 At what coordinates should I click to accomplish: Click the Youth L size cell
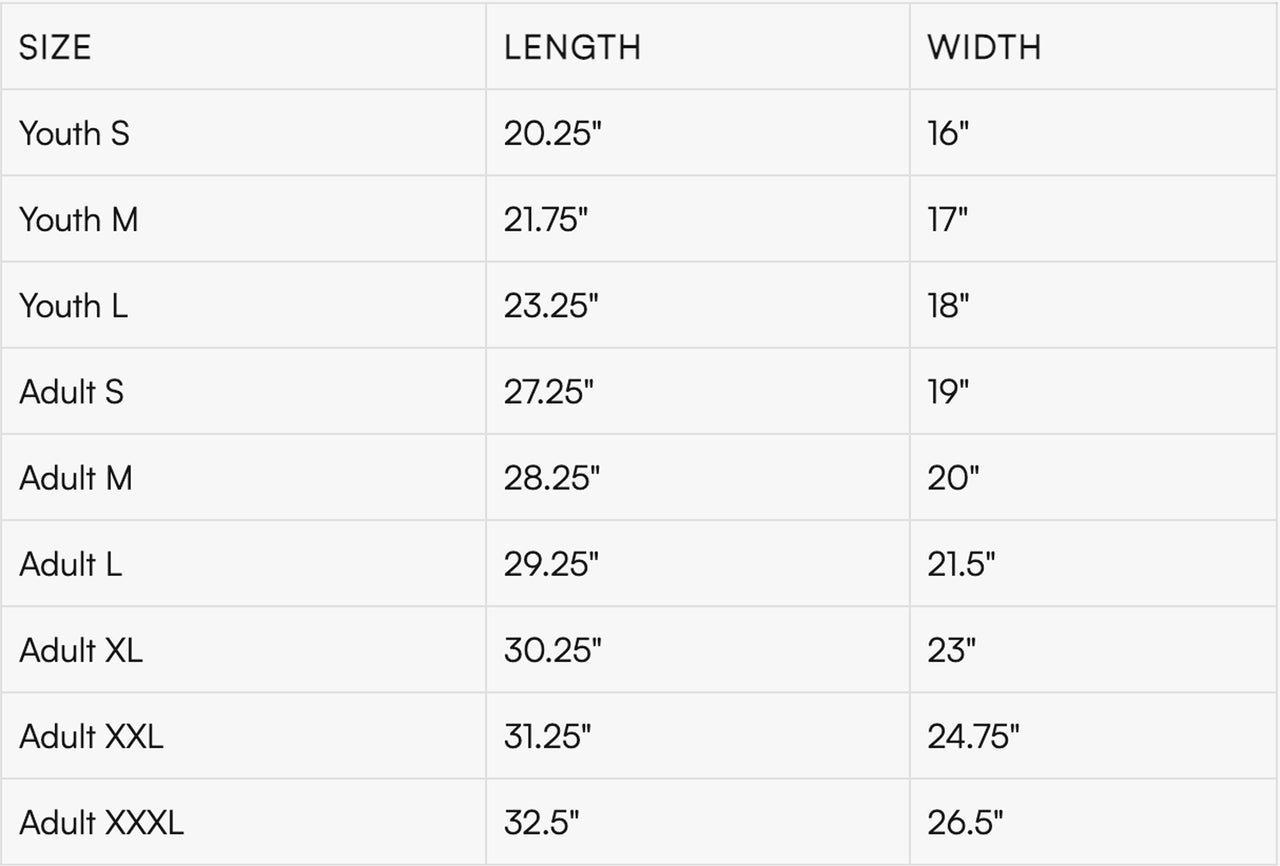tap(73, 305)
